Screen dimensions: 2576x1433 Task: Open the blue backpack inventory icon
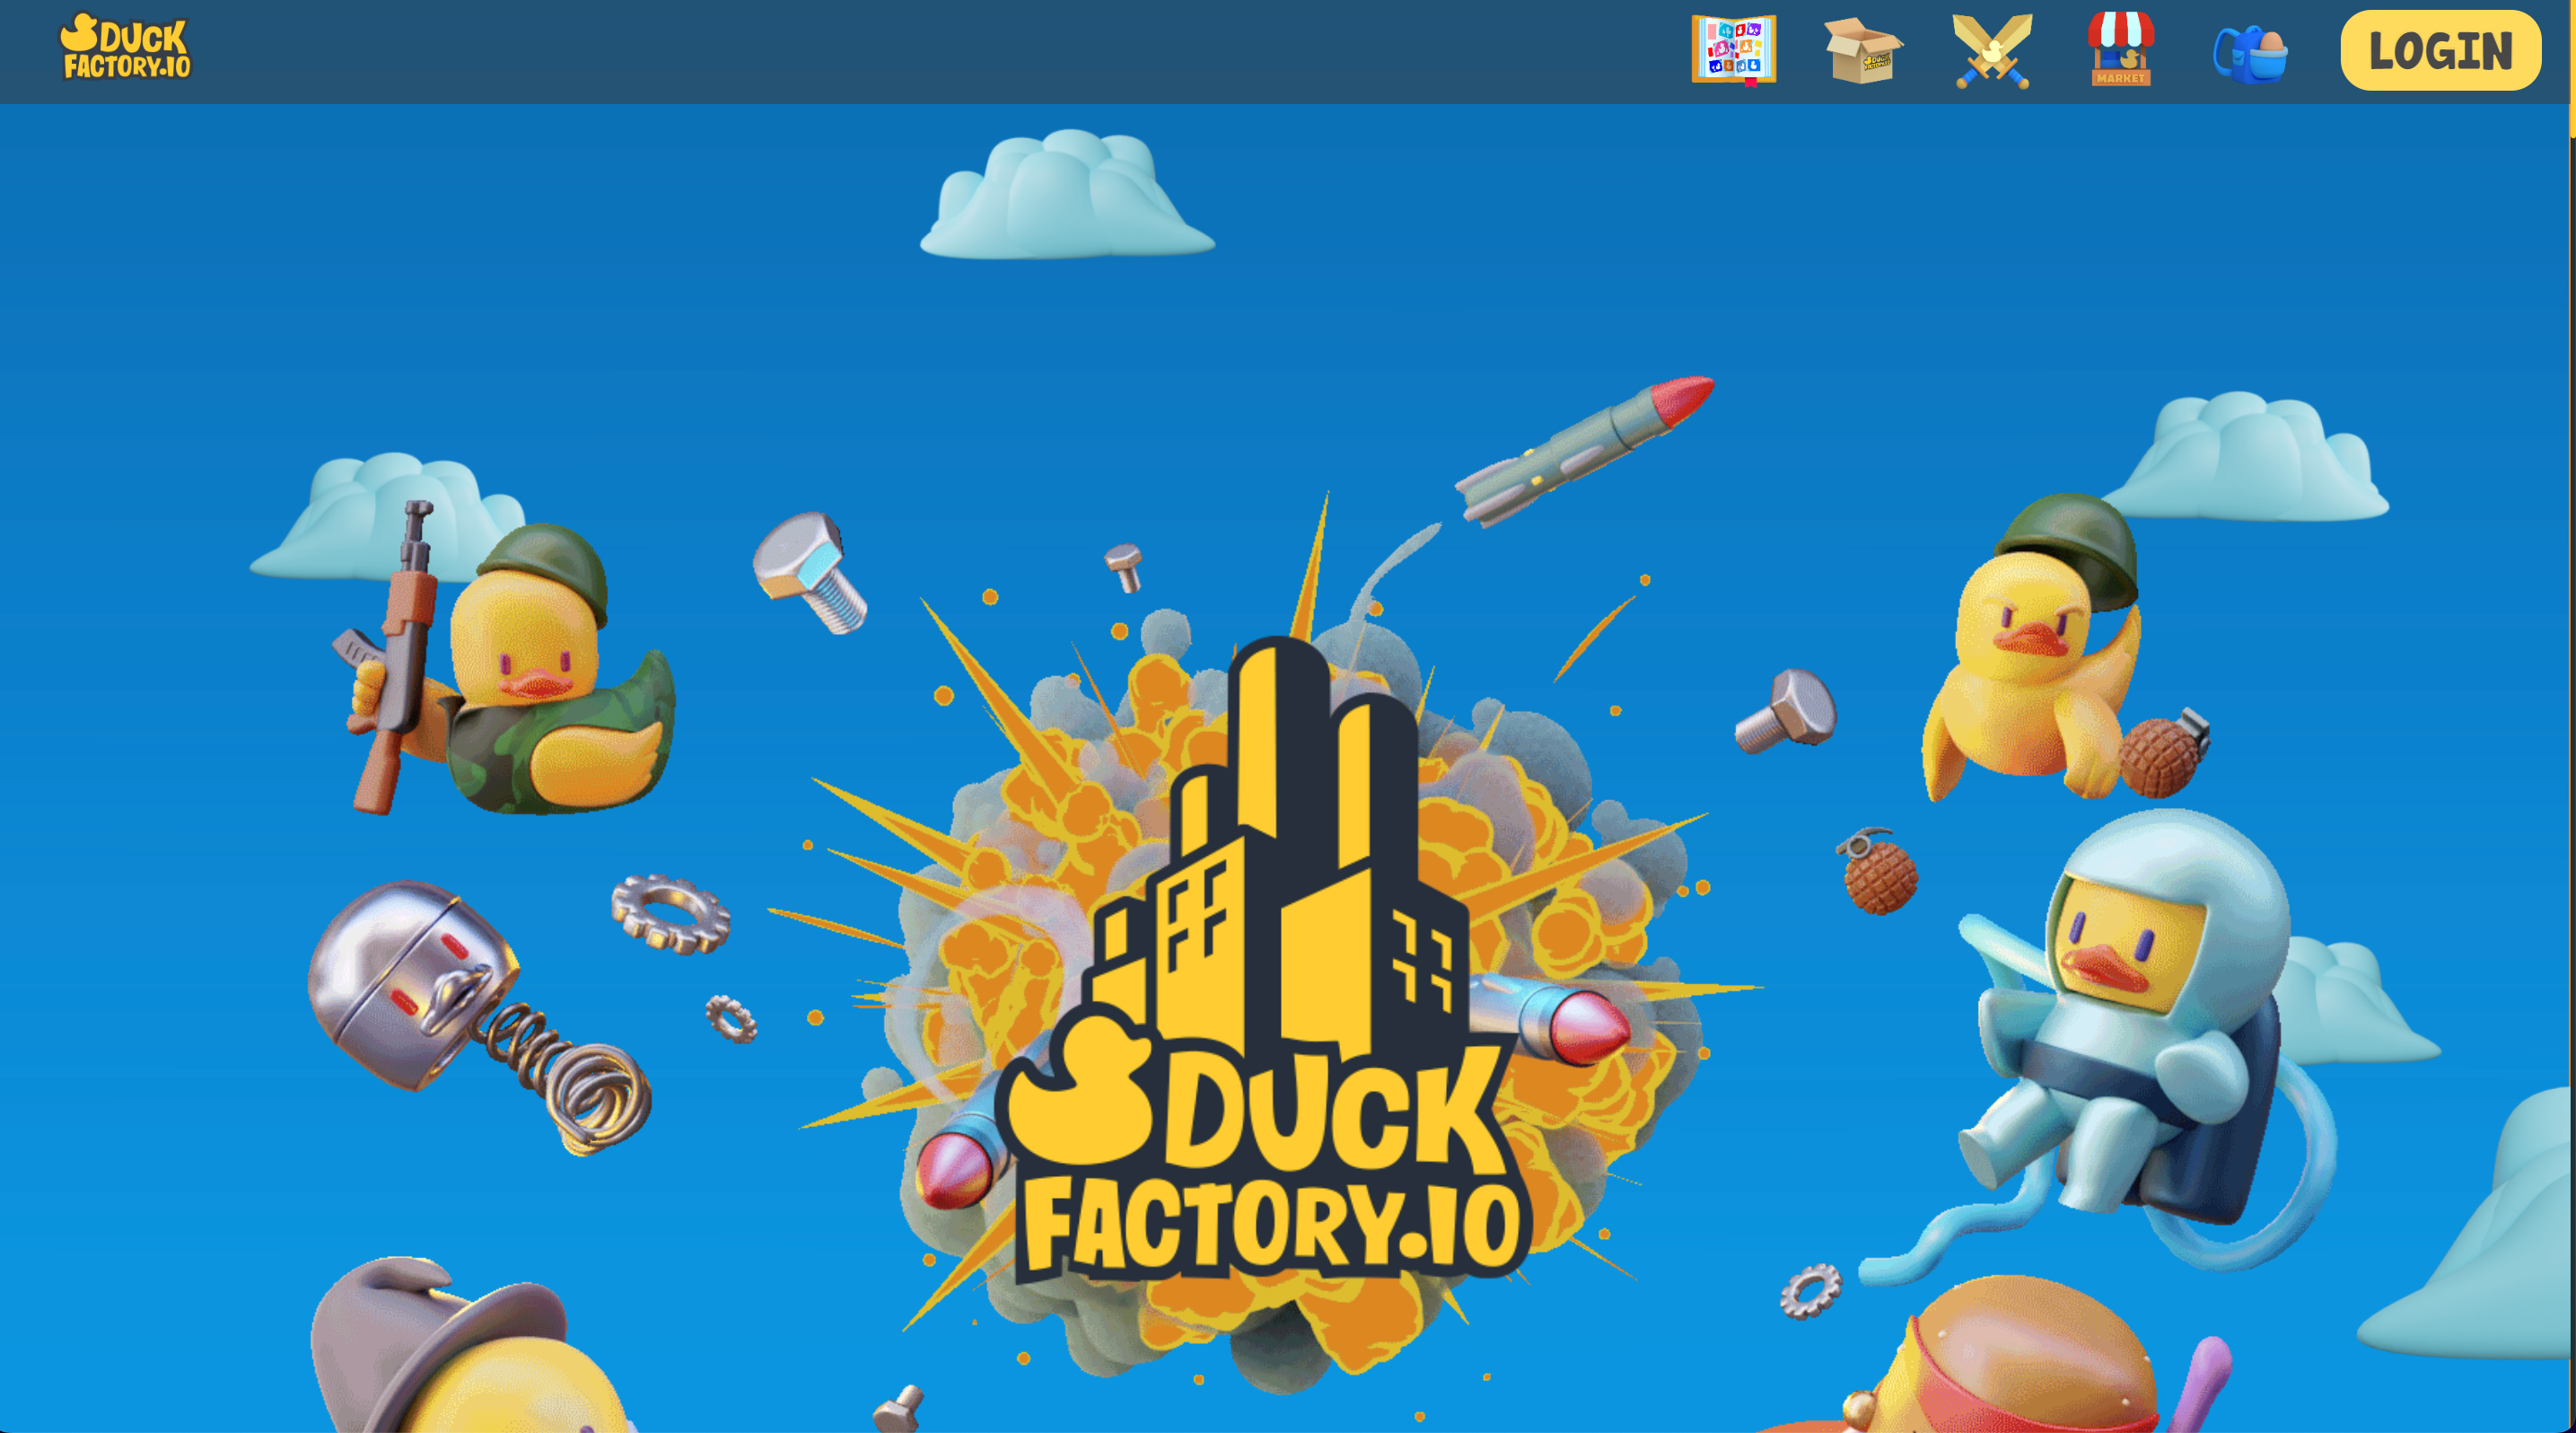coord(2250,54)
